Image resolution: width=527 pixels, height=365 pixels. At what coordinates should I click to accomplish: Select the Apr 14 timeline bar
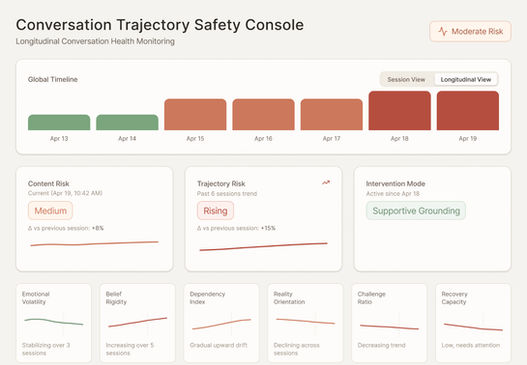tap(127, 122)
